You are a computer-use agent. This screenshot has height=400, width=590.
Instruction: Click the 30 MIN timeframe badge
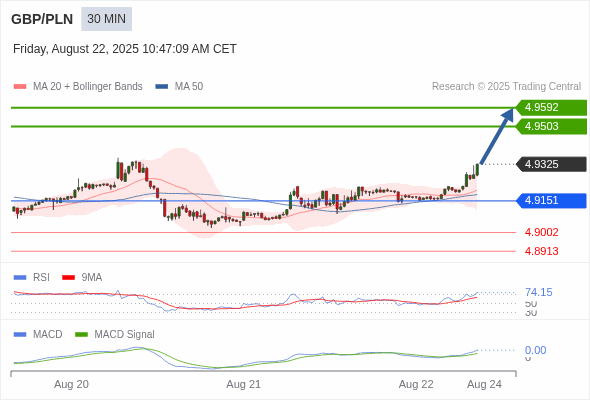pyautogui.click(x=106, y=19)
